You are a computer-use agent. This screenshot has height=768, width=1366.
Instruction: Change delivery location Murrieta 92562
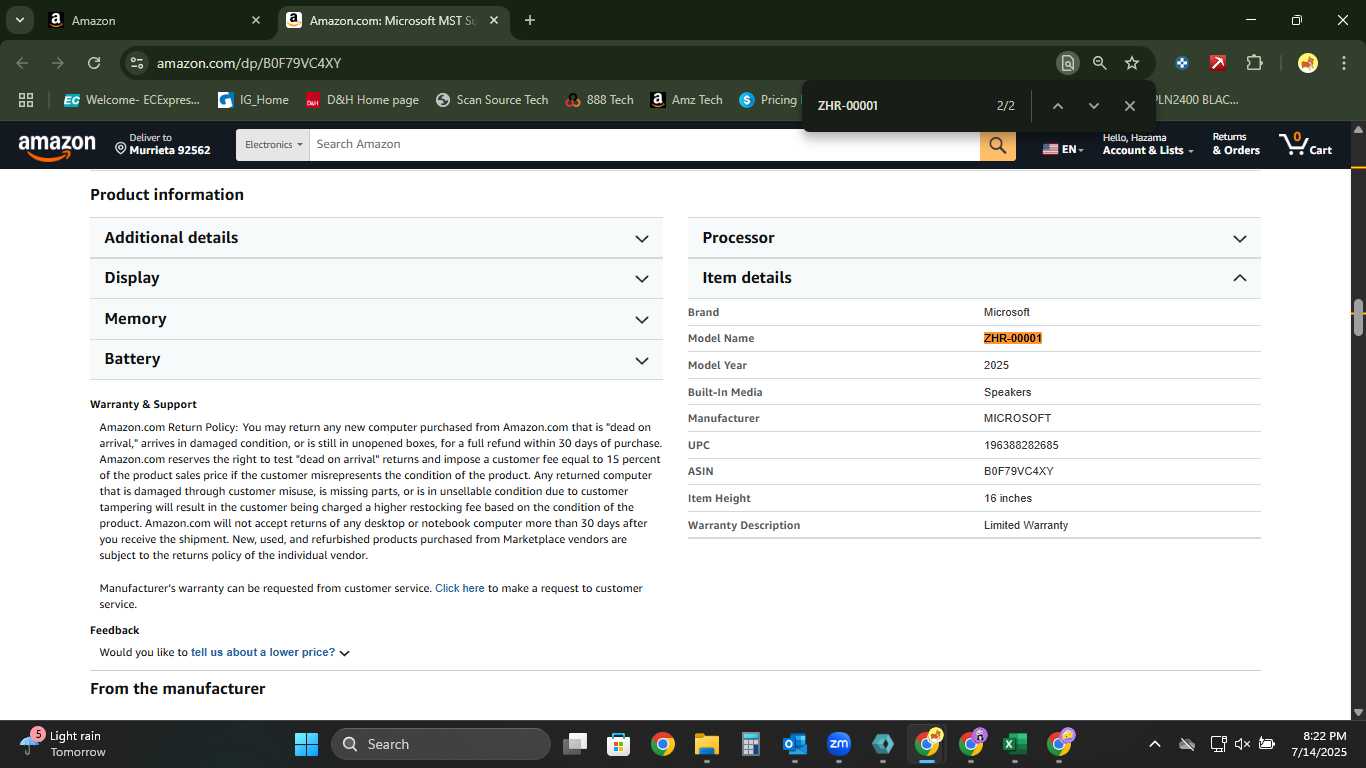click(162, 144)
